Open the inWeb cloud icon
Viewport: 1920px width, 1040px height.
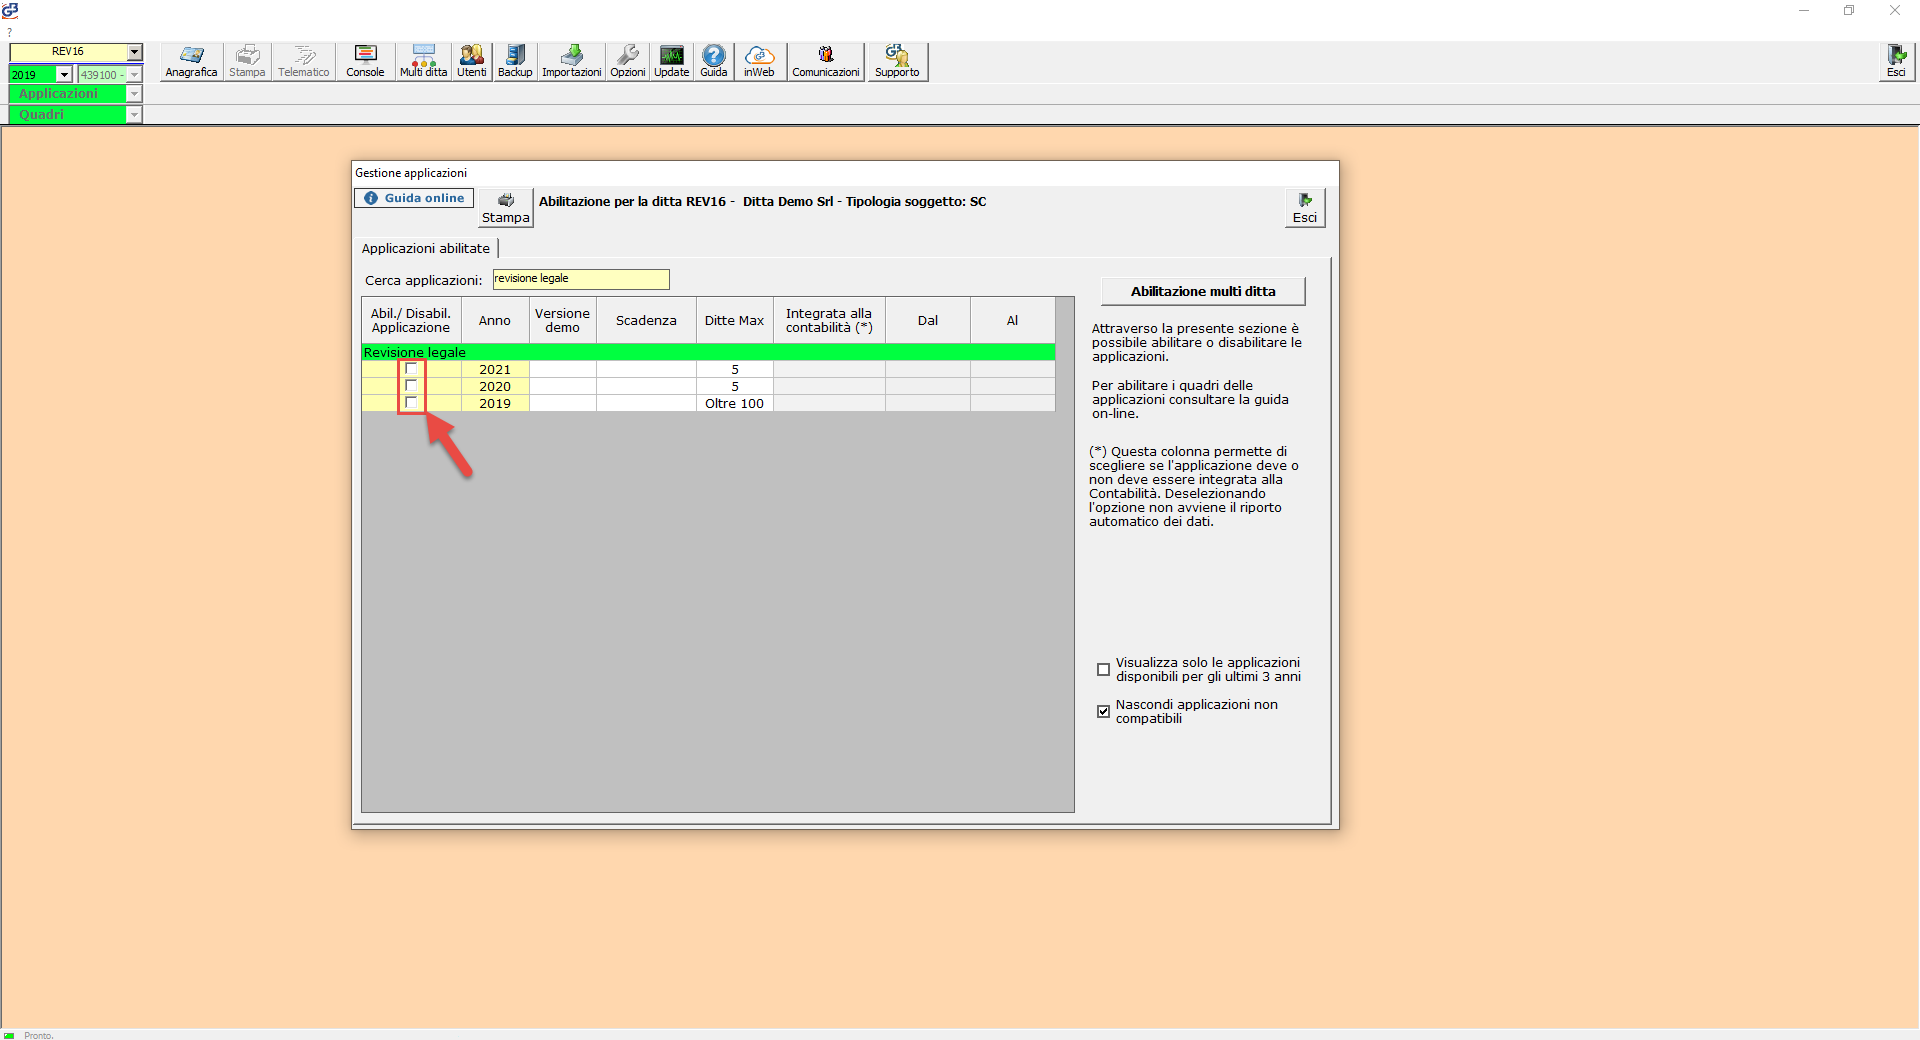(x=759, y=61)
